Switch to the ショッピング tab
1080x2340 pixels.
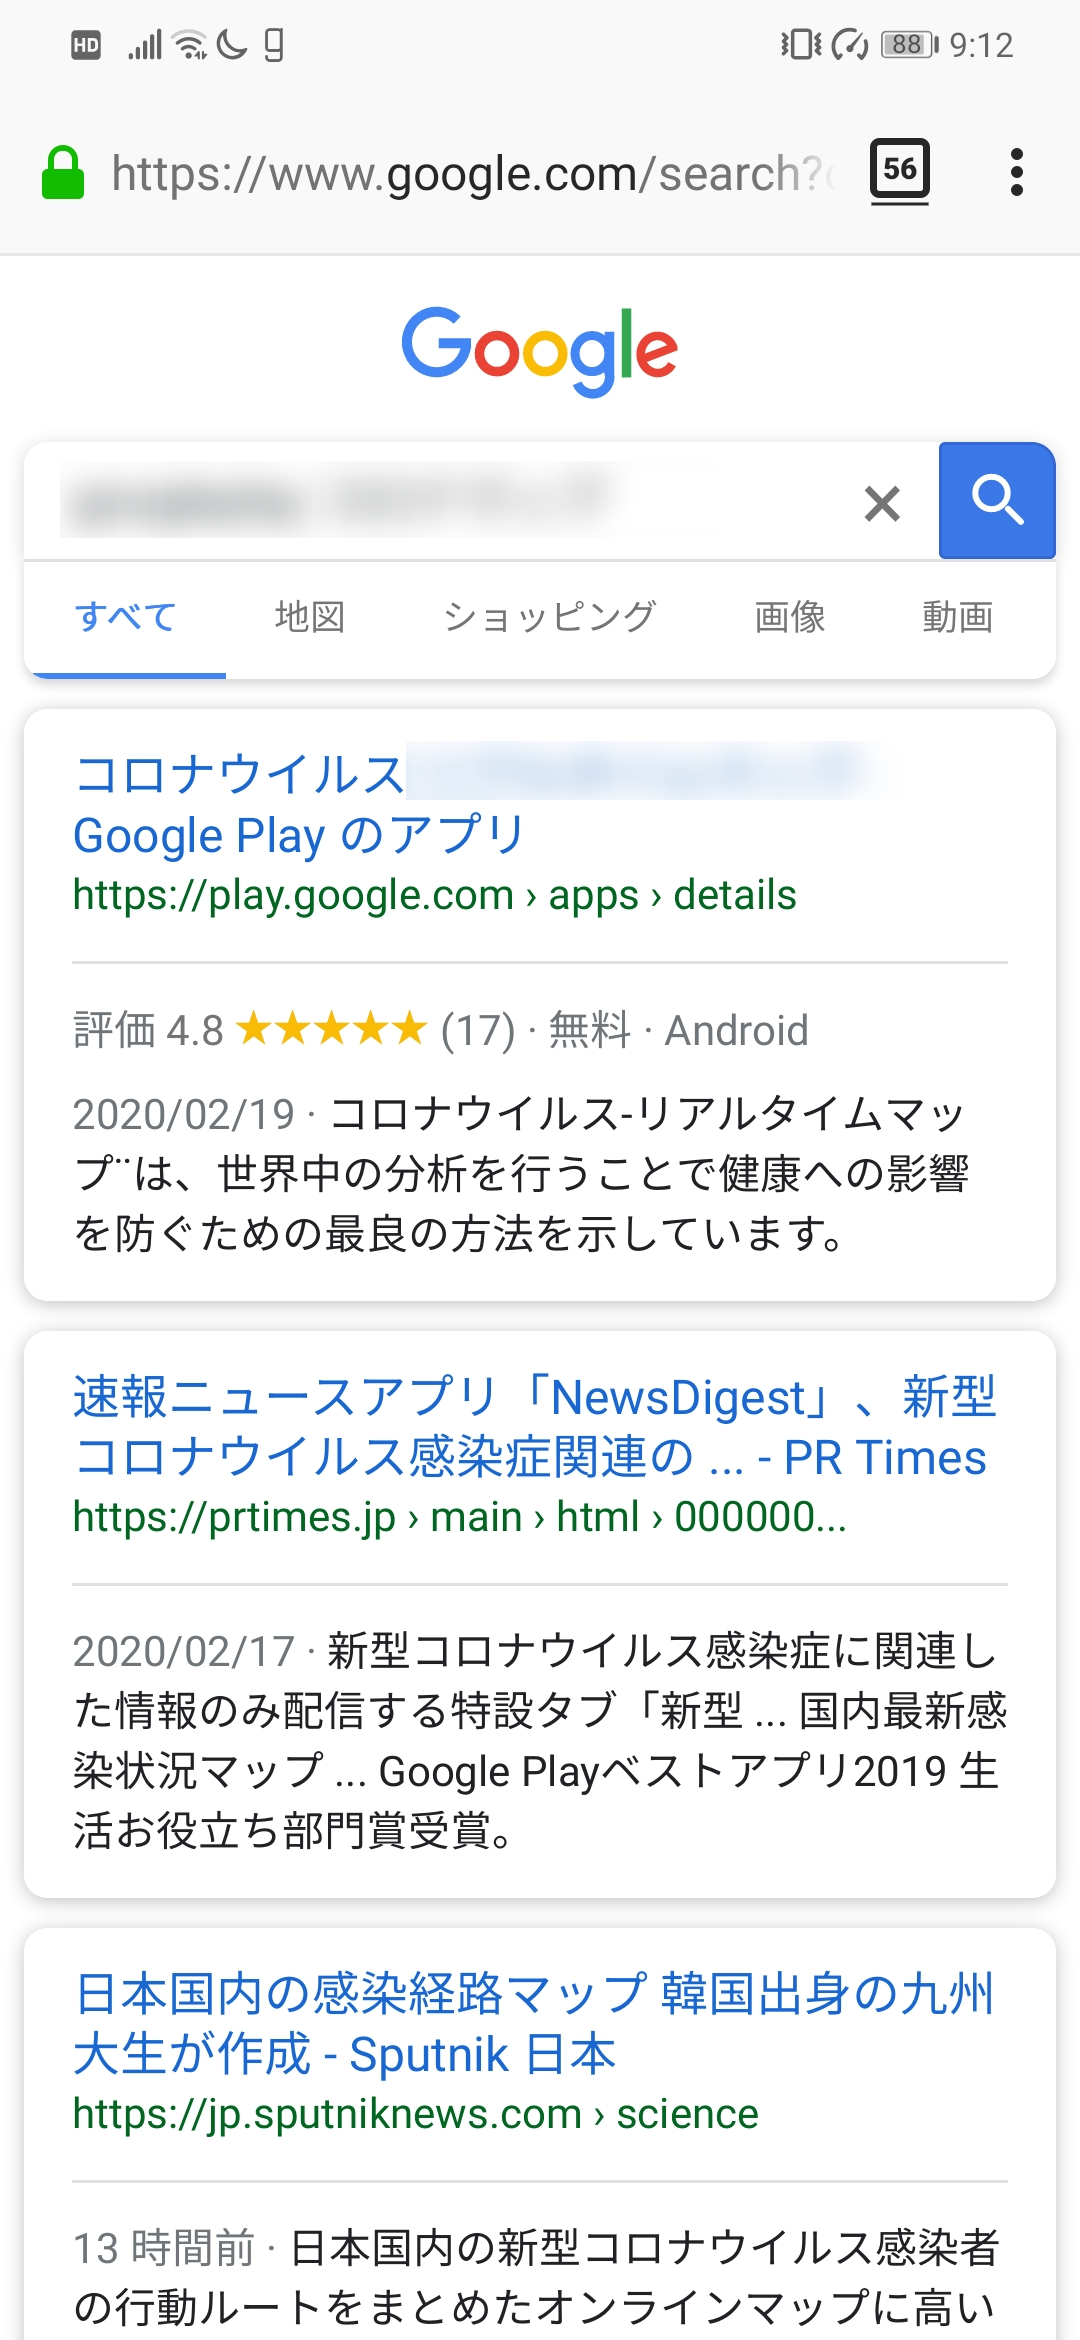tap(549, 617)
